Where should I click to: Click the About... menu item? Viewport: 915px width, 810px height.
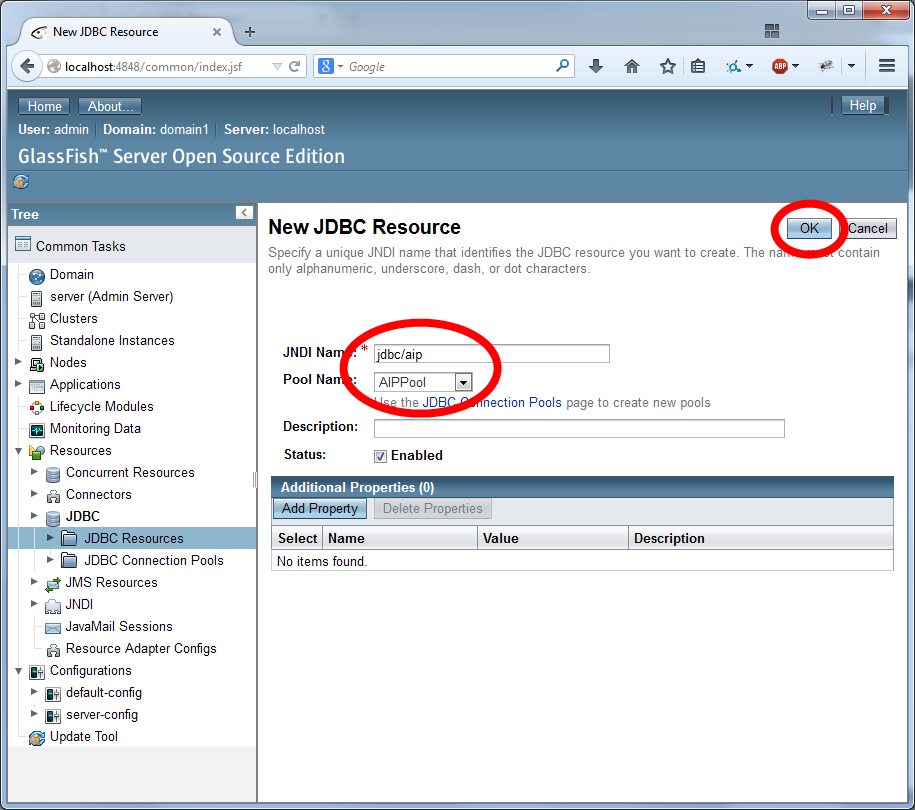pyautogui.click(x=109, y=105)
